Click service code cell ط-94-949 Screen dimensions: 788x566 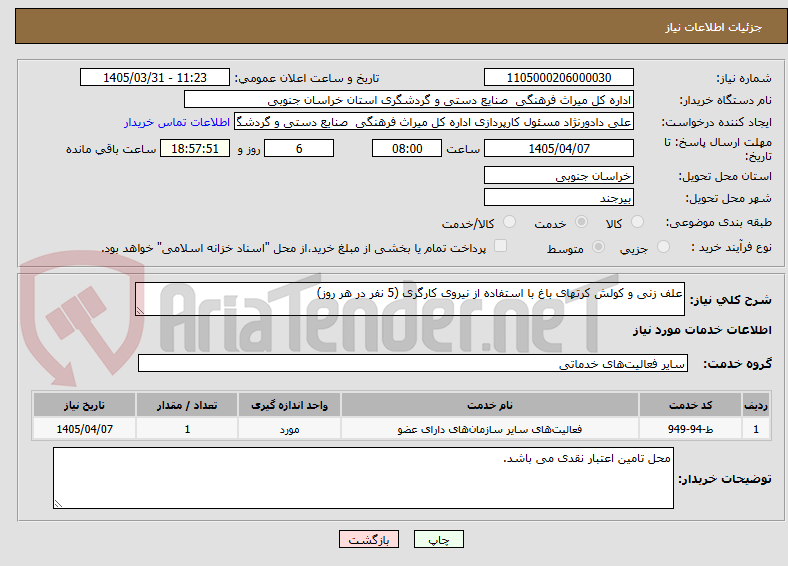point(691,429)
